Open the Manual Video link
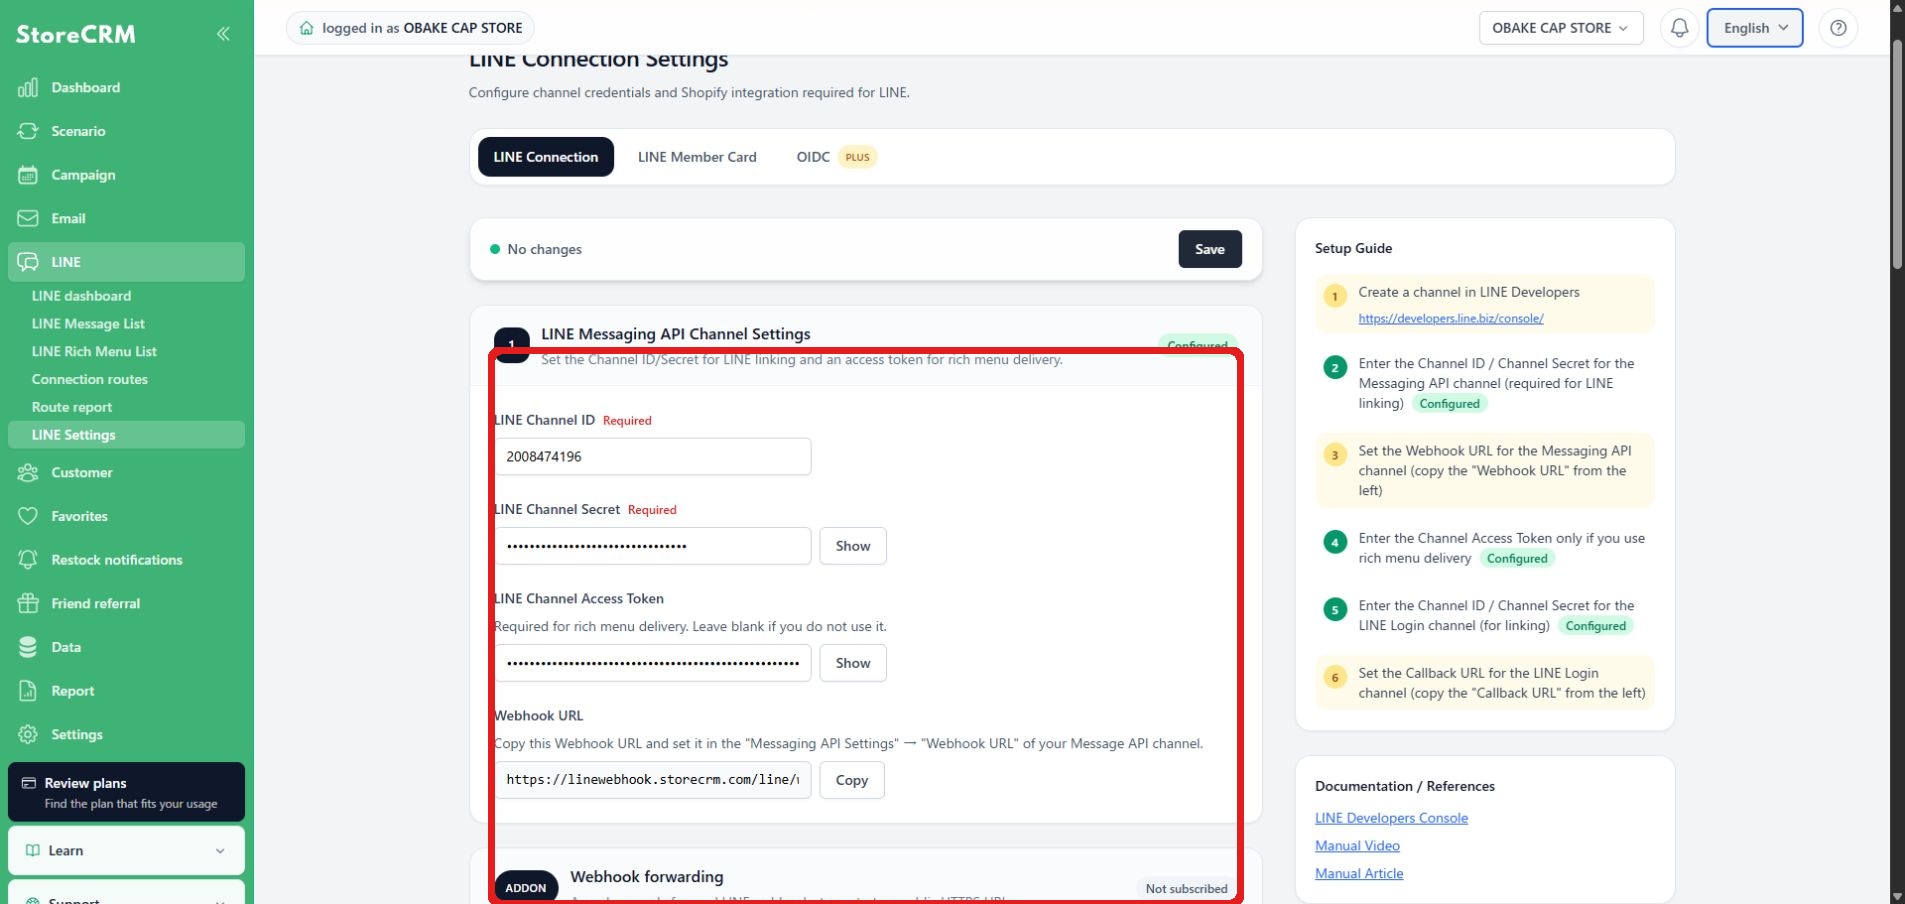Image resolution: width=1905 pixels, height=904 pixels. [1357, 846]
